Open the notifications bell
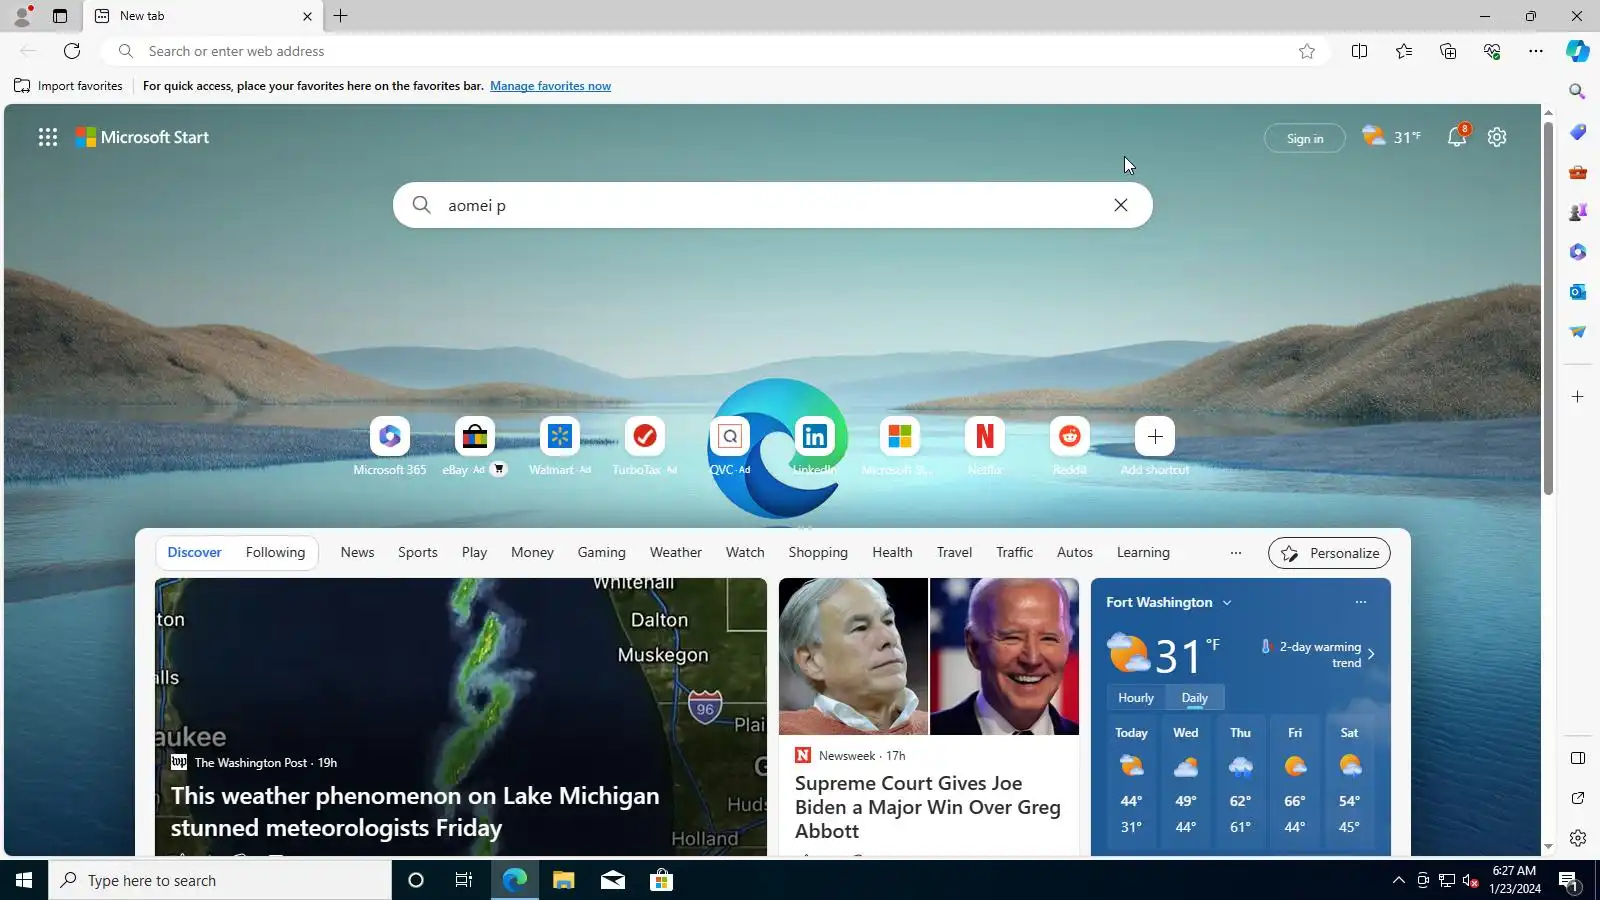 click(x=1457, y=137)
